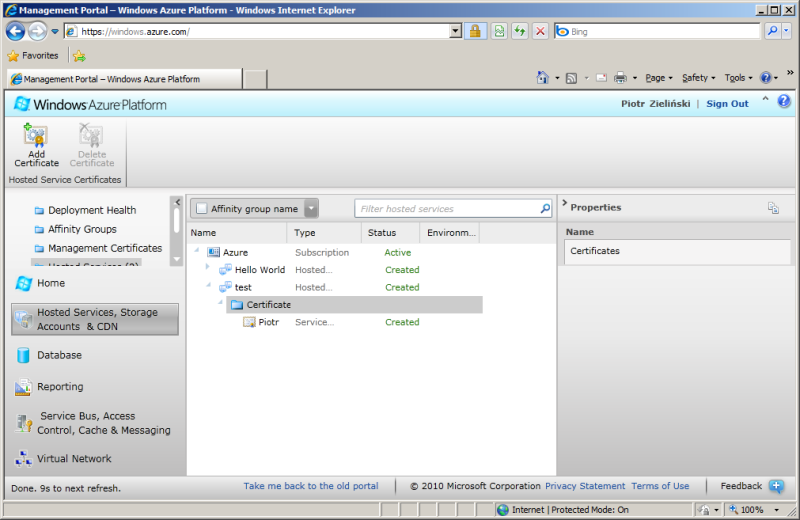Click the RSS feeds icon
This screenshot has width=800, height=520.
click(571, 78)
